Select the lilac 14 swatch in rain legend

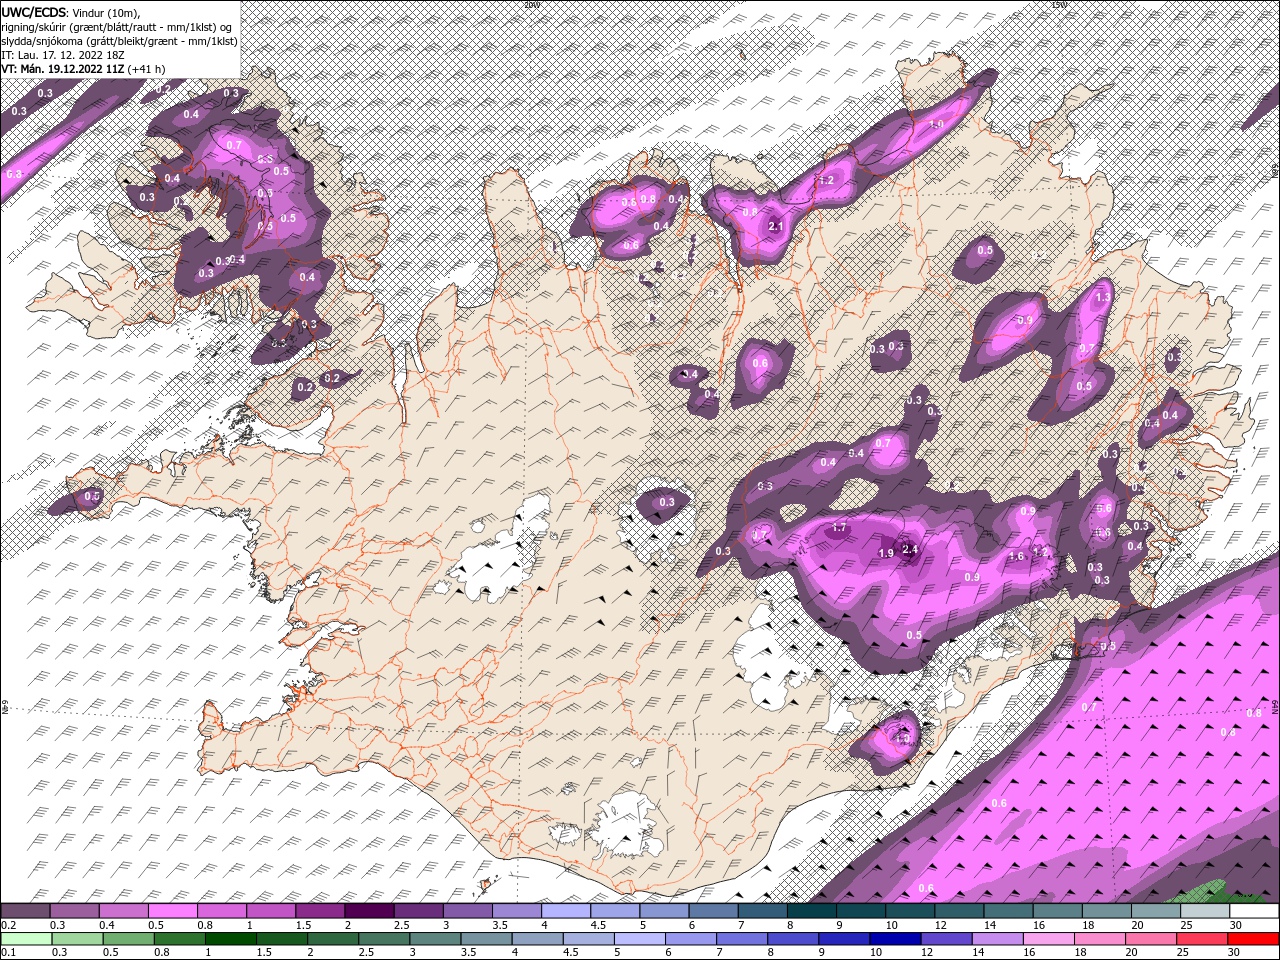point(997,939)
